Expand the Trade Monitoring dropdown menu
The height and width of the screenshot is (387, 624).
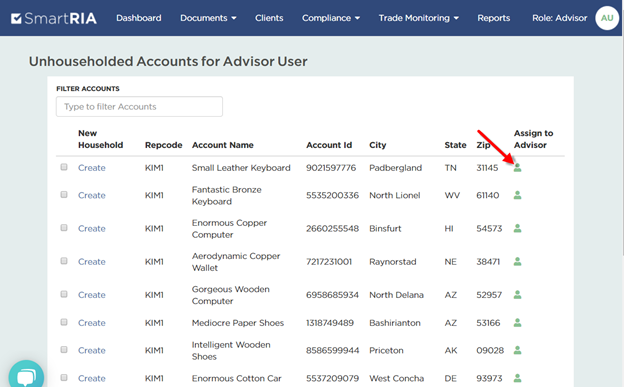click(419, 18)
